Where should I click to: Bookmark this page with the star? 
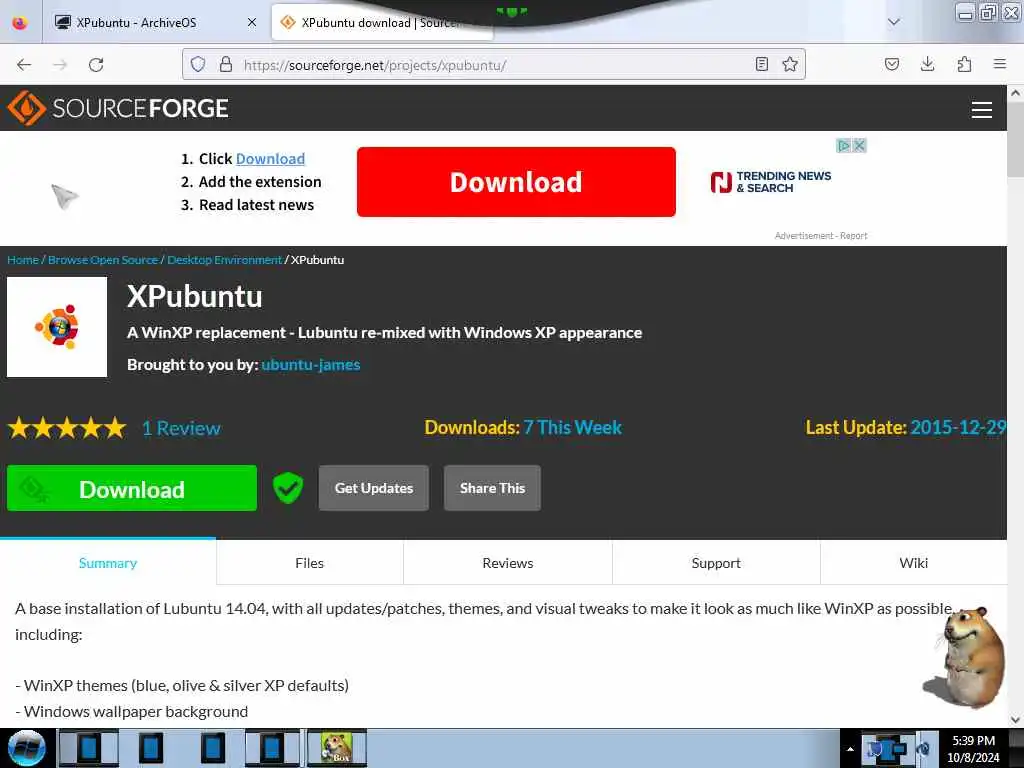(790, 64)
